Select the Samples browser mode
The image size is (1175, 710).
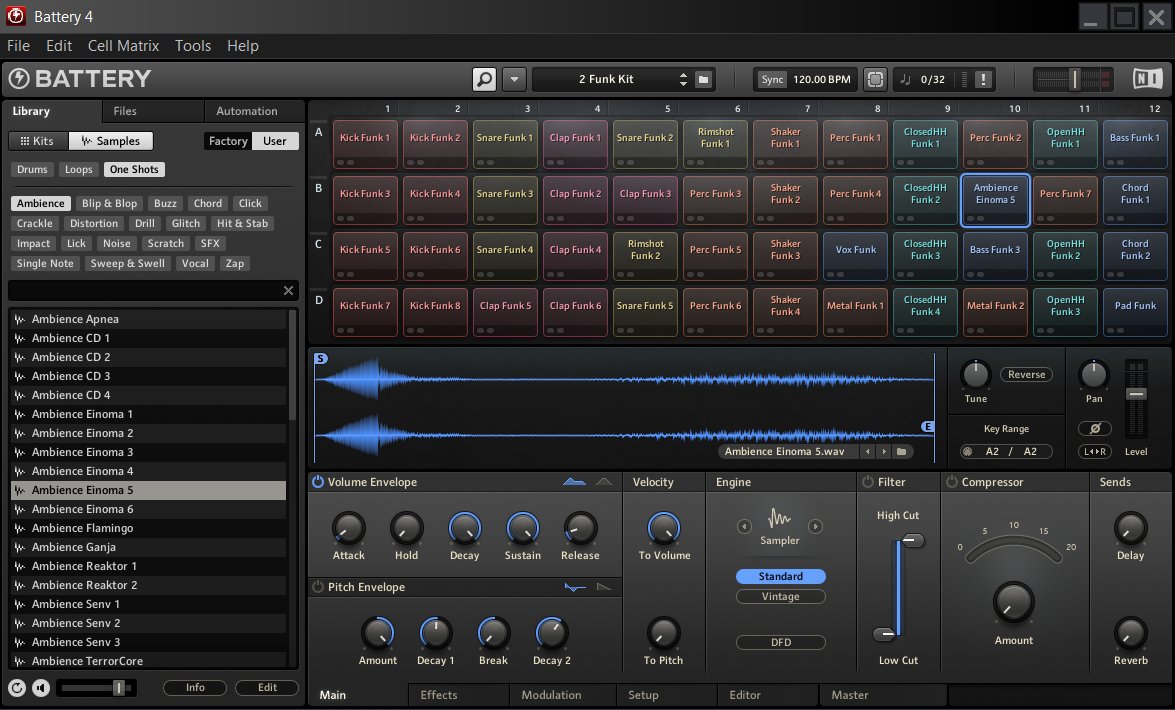pos(111,141)
